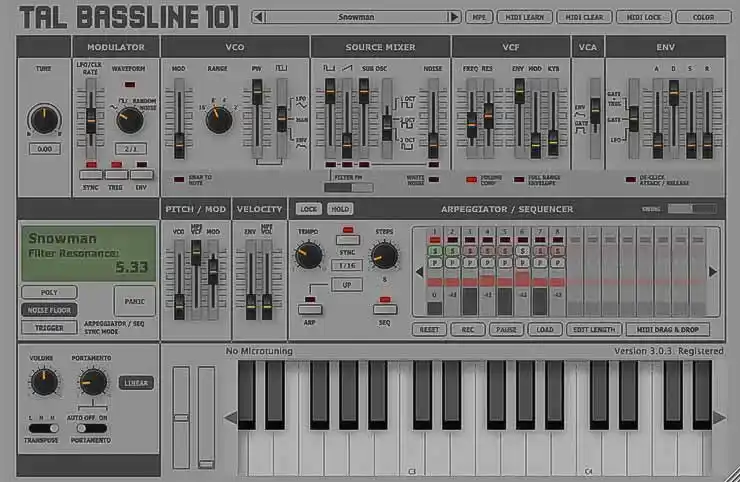Disable Volume Comp in the VCF
The height and width of the screenshot is (482, 740).
[x=471, y=180]
